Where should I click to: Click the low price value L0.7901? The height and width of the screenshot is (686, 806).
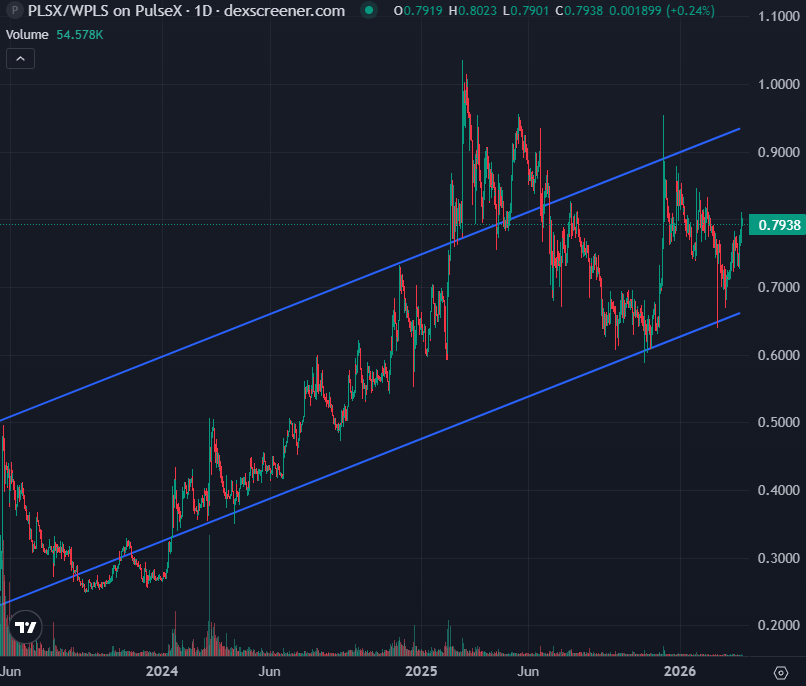click(x=526, y=10)
